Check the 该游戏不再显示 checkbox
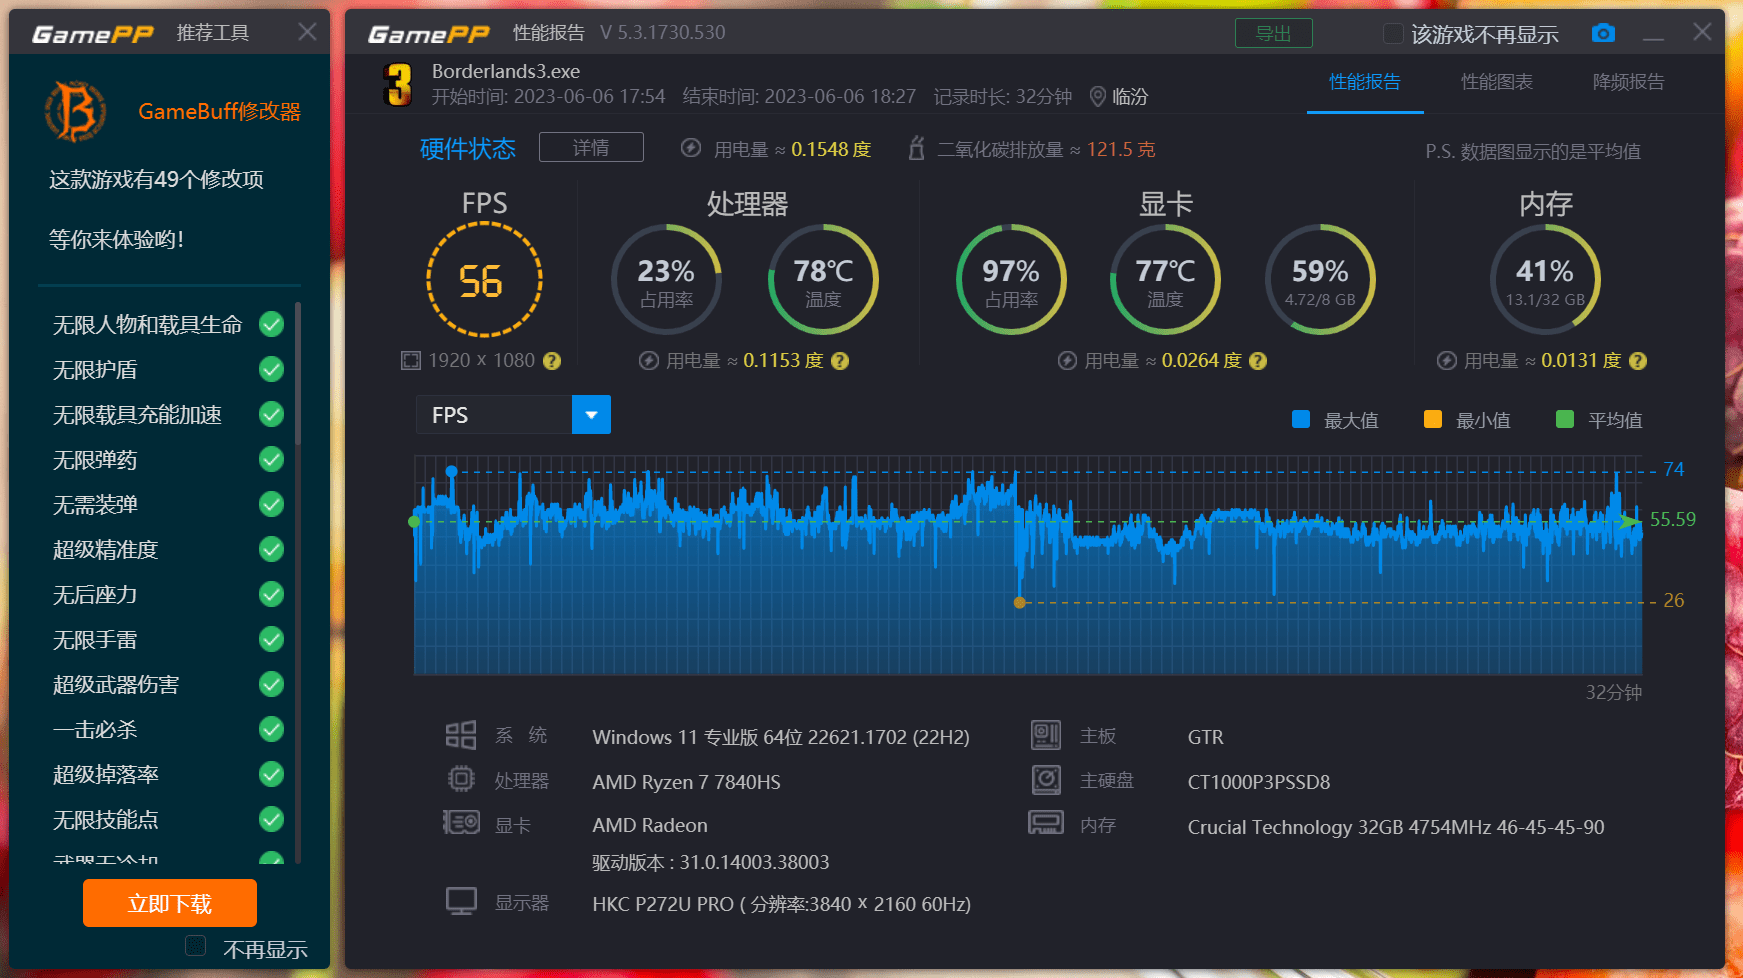The image size is (1743, 978). tap(1393, 34)
